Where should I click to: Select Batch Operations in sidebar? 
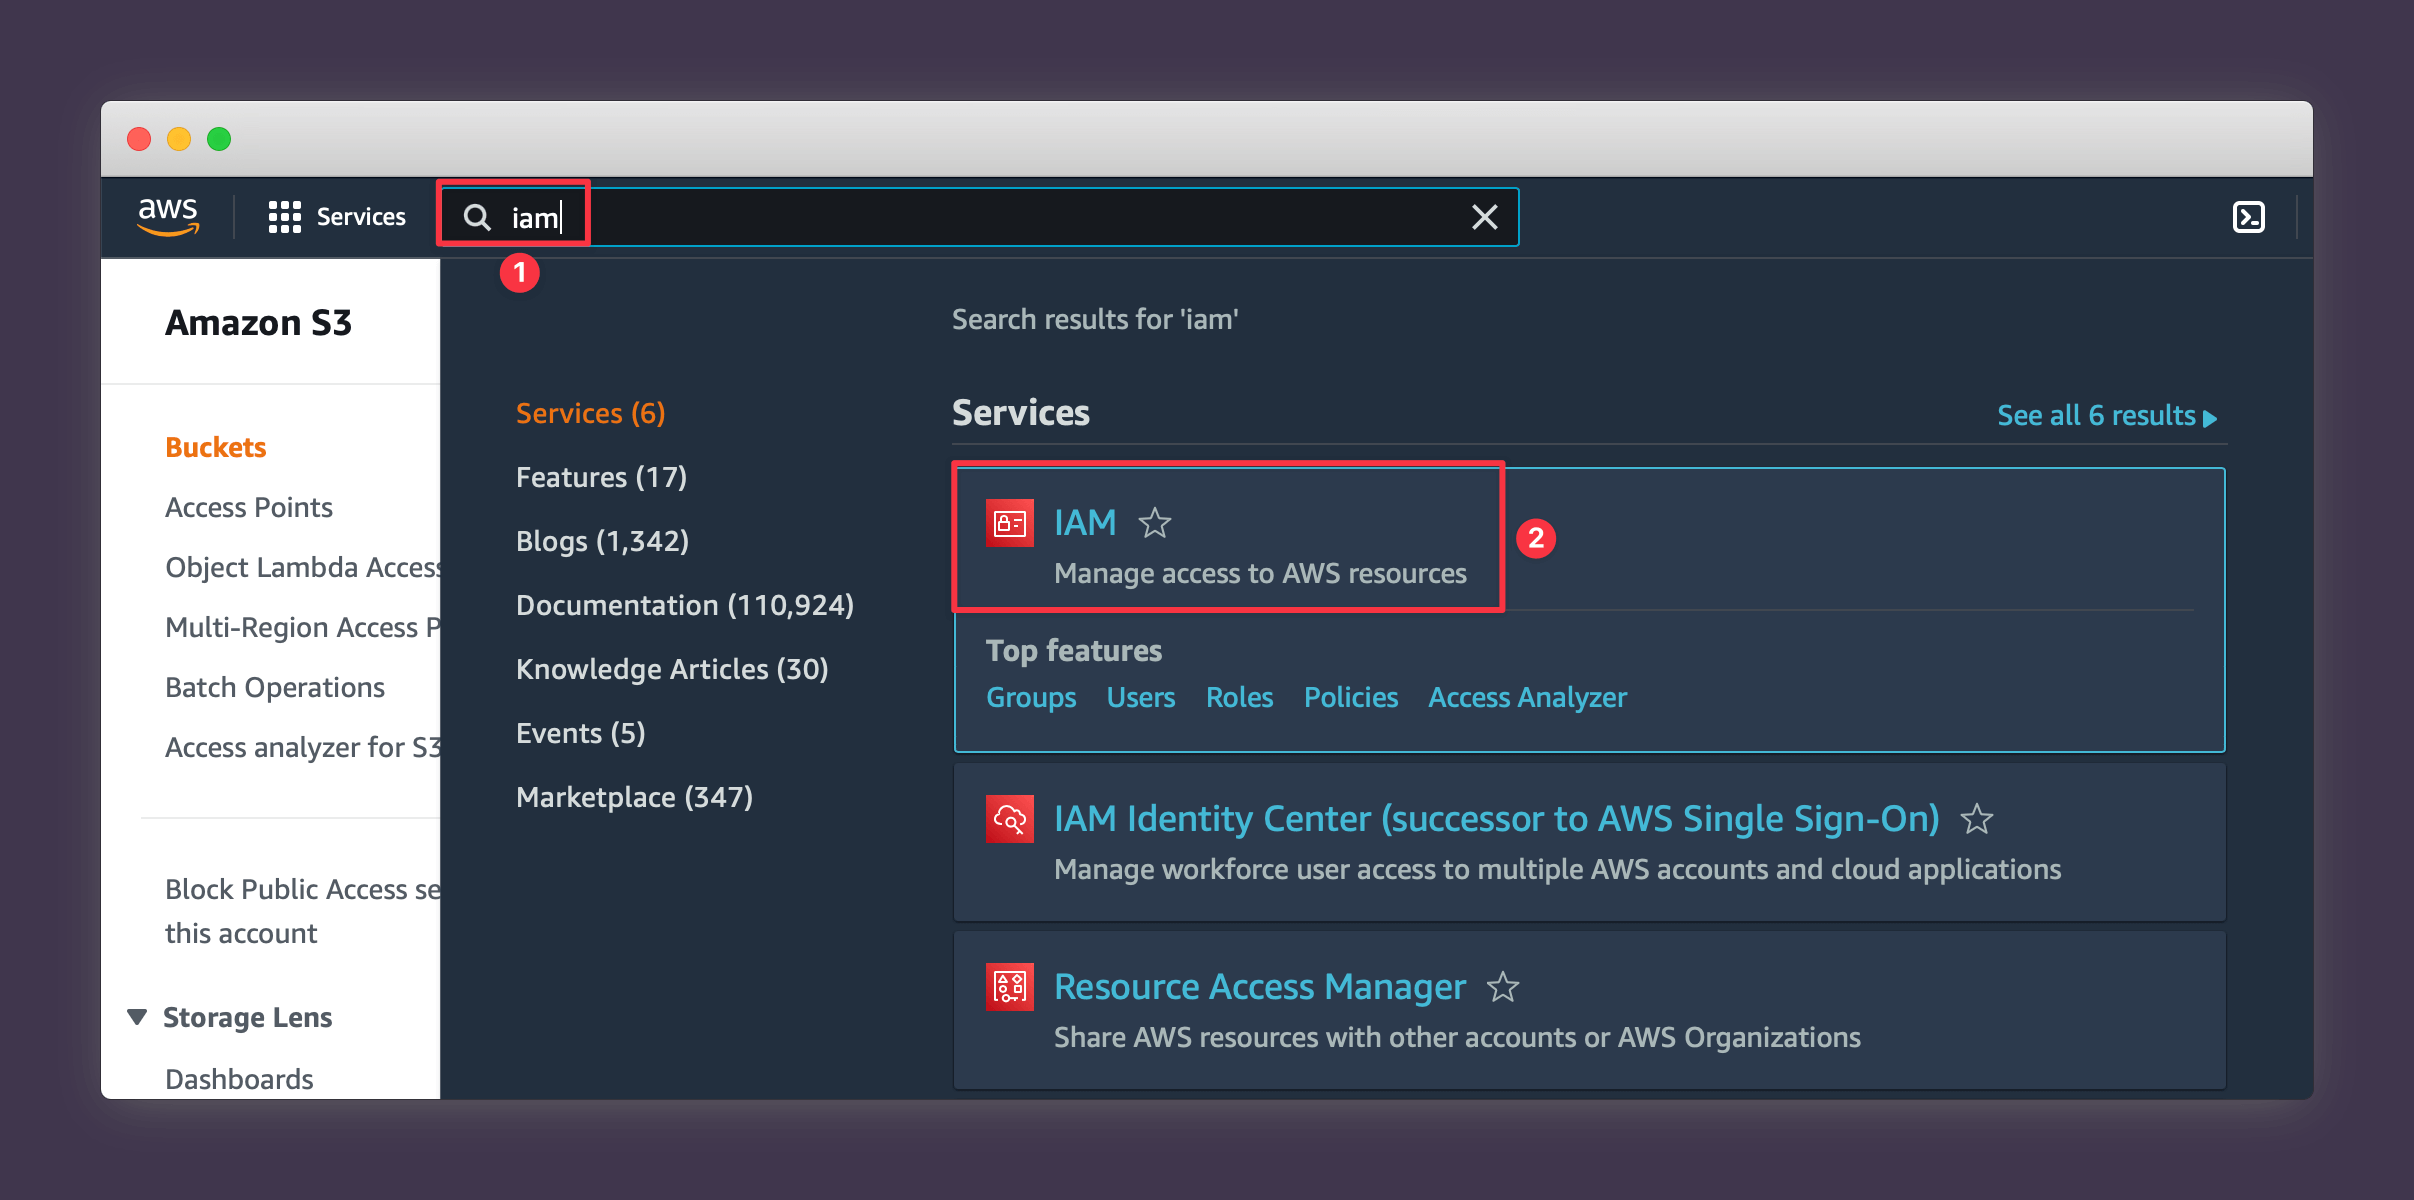click(x=275, y=687)
